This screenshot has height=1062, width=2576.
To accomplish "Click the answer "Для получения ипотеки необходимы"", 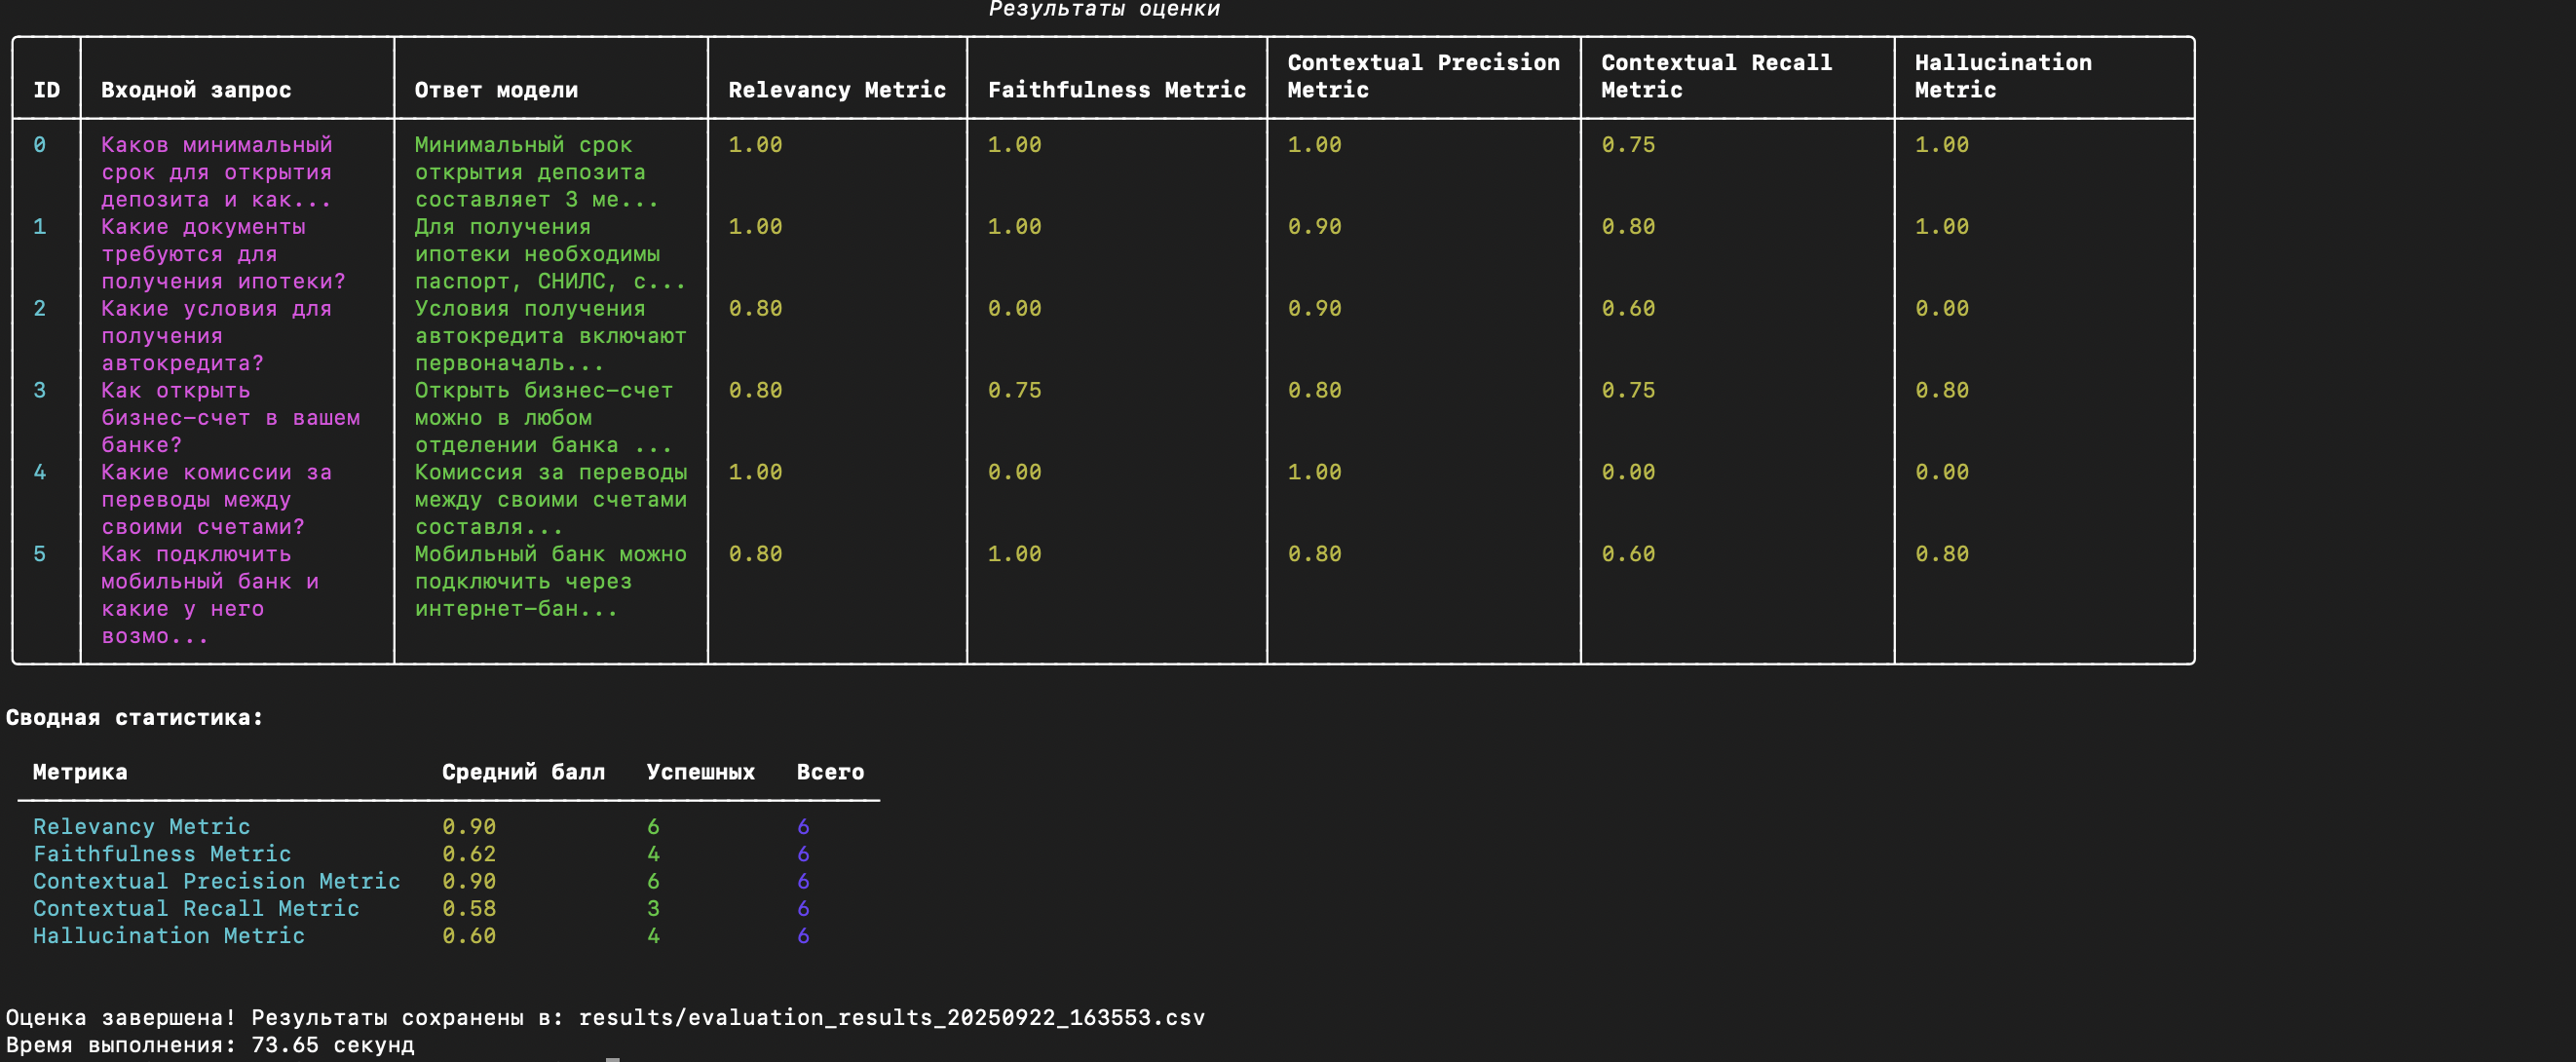I will 537,240.
